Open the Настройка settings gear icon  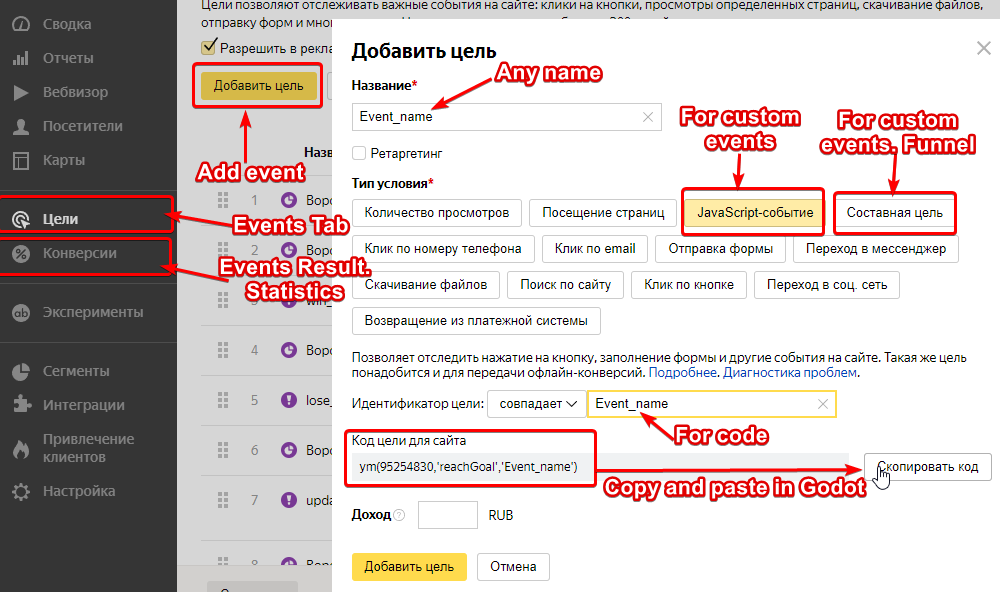pyautogui.click(x=20, y=491)
